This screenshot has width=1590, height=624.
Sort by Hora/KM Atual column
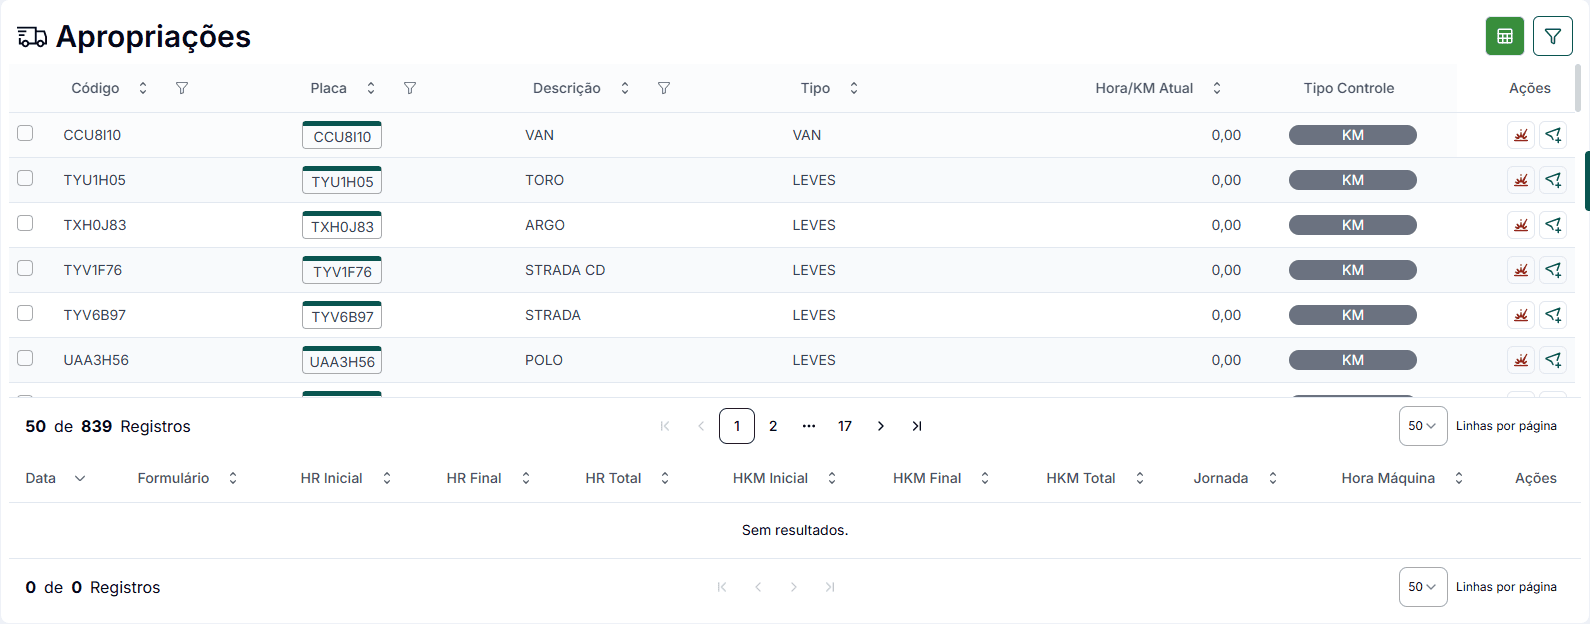(1217, 88)
